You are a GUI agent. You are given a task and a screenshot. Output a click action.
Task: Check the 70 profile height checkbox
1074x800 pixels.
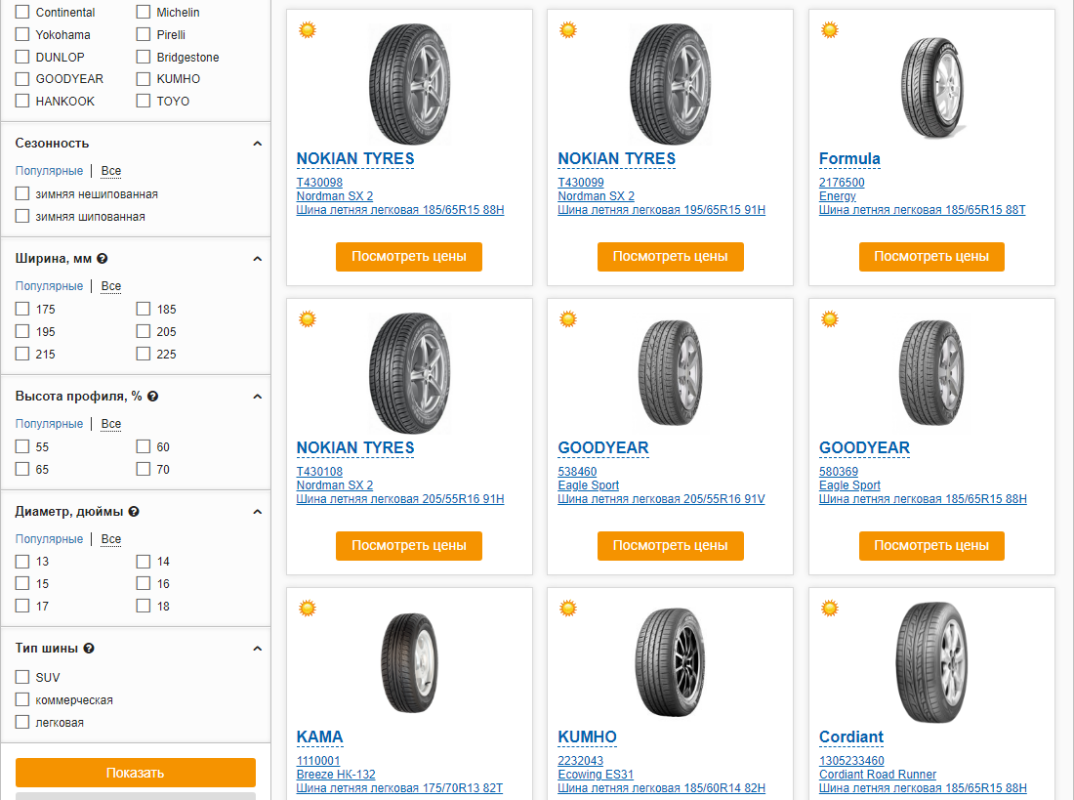143,469
